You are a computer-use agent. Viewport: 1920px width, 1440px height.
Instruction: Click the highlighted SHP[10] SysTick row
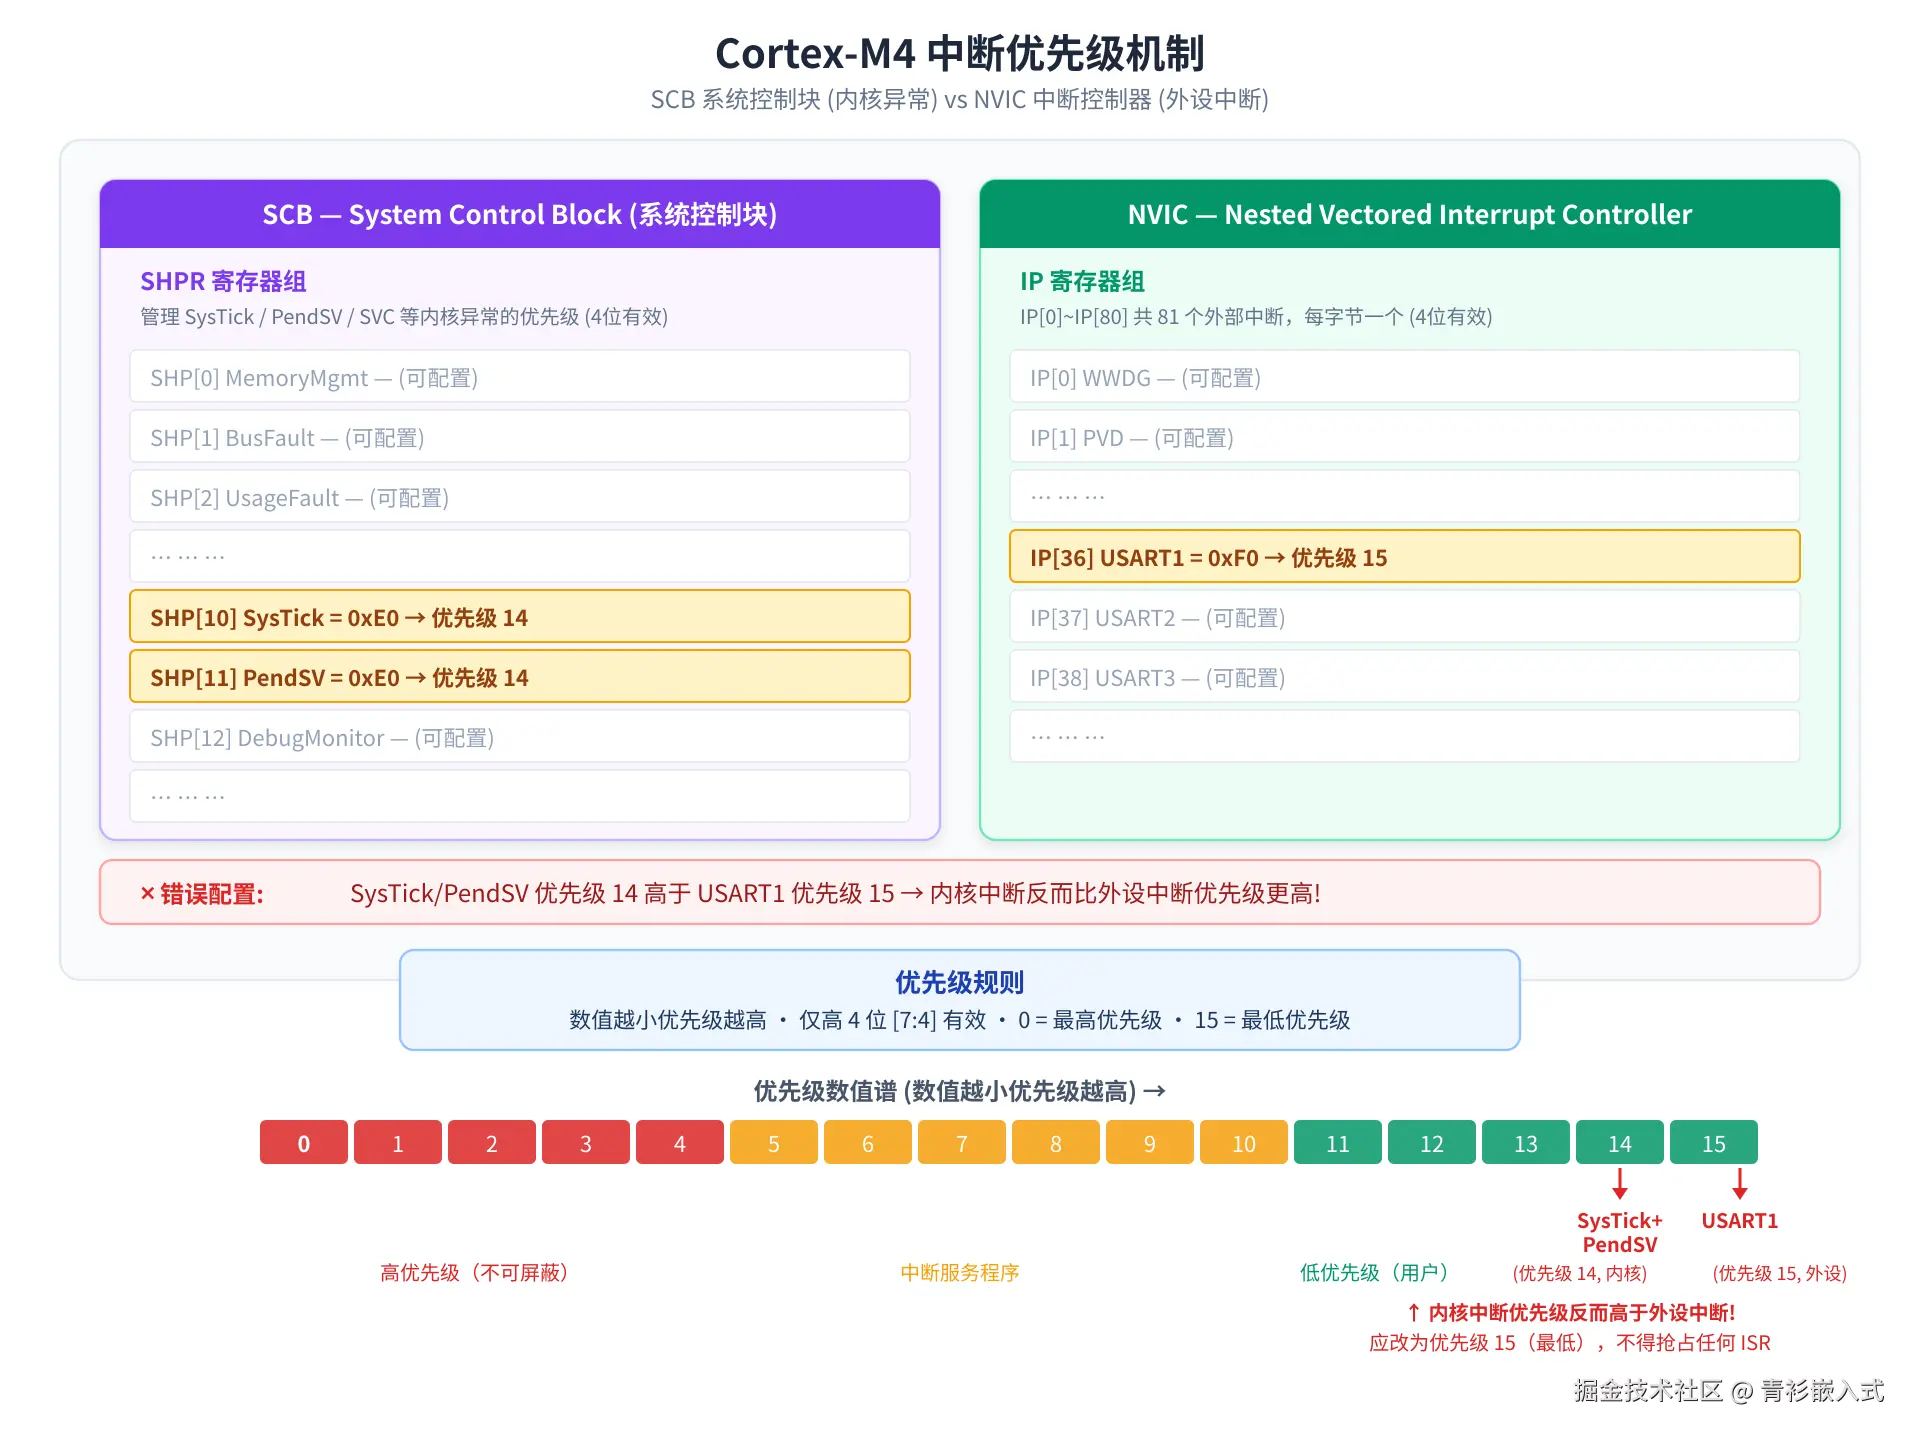(x=520, y=617)
